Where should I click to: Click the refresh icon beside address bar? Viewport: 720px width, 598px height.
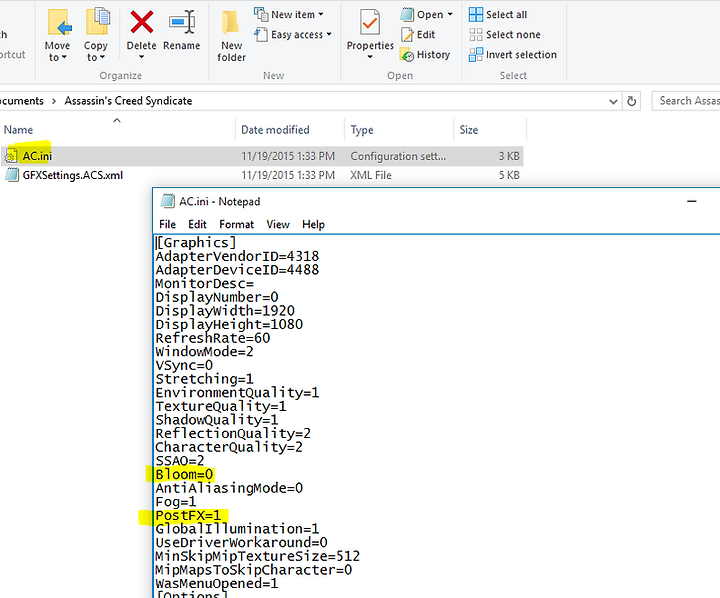(632, 101)
